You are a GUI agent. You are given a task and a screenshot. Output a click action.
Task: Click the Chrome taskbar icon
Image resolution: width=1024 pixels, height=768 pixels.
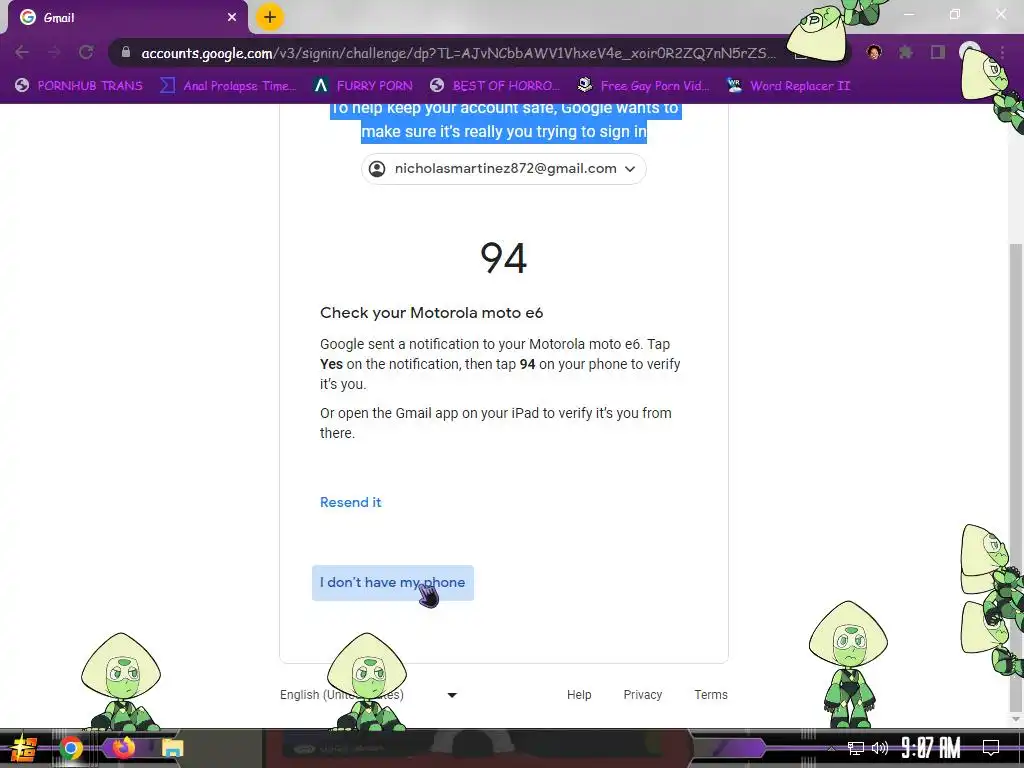click(x=71, y=748)
